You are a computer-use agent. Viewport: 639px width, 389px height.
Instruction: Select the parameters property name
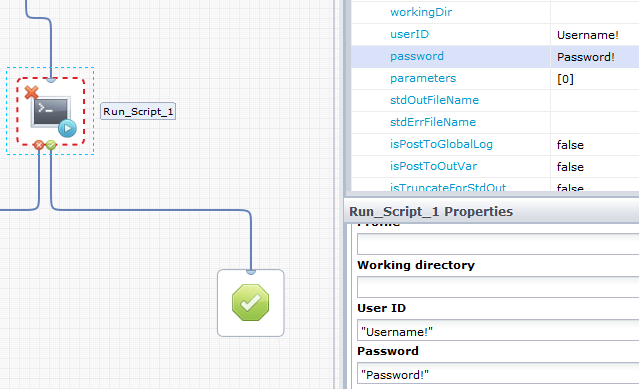(x=423, y=78)
